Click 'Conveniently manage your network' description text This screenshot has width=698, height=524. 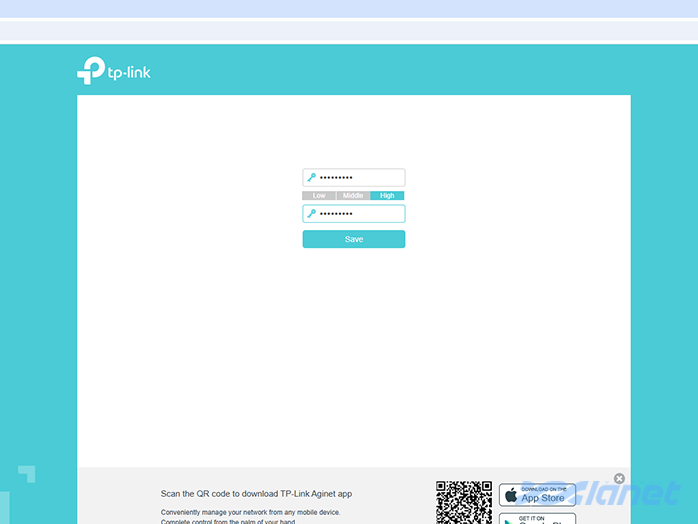[x=250, y=512]
